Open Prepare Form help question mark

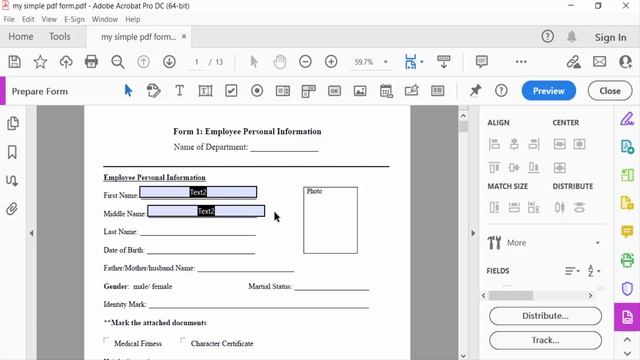(x=501, y=91)
